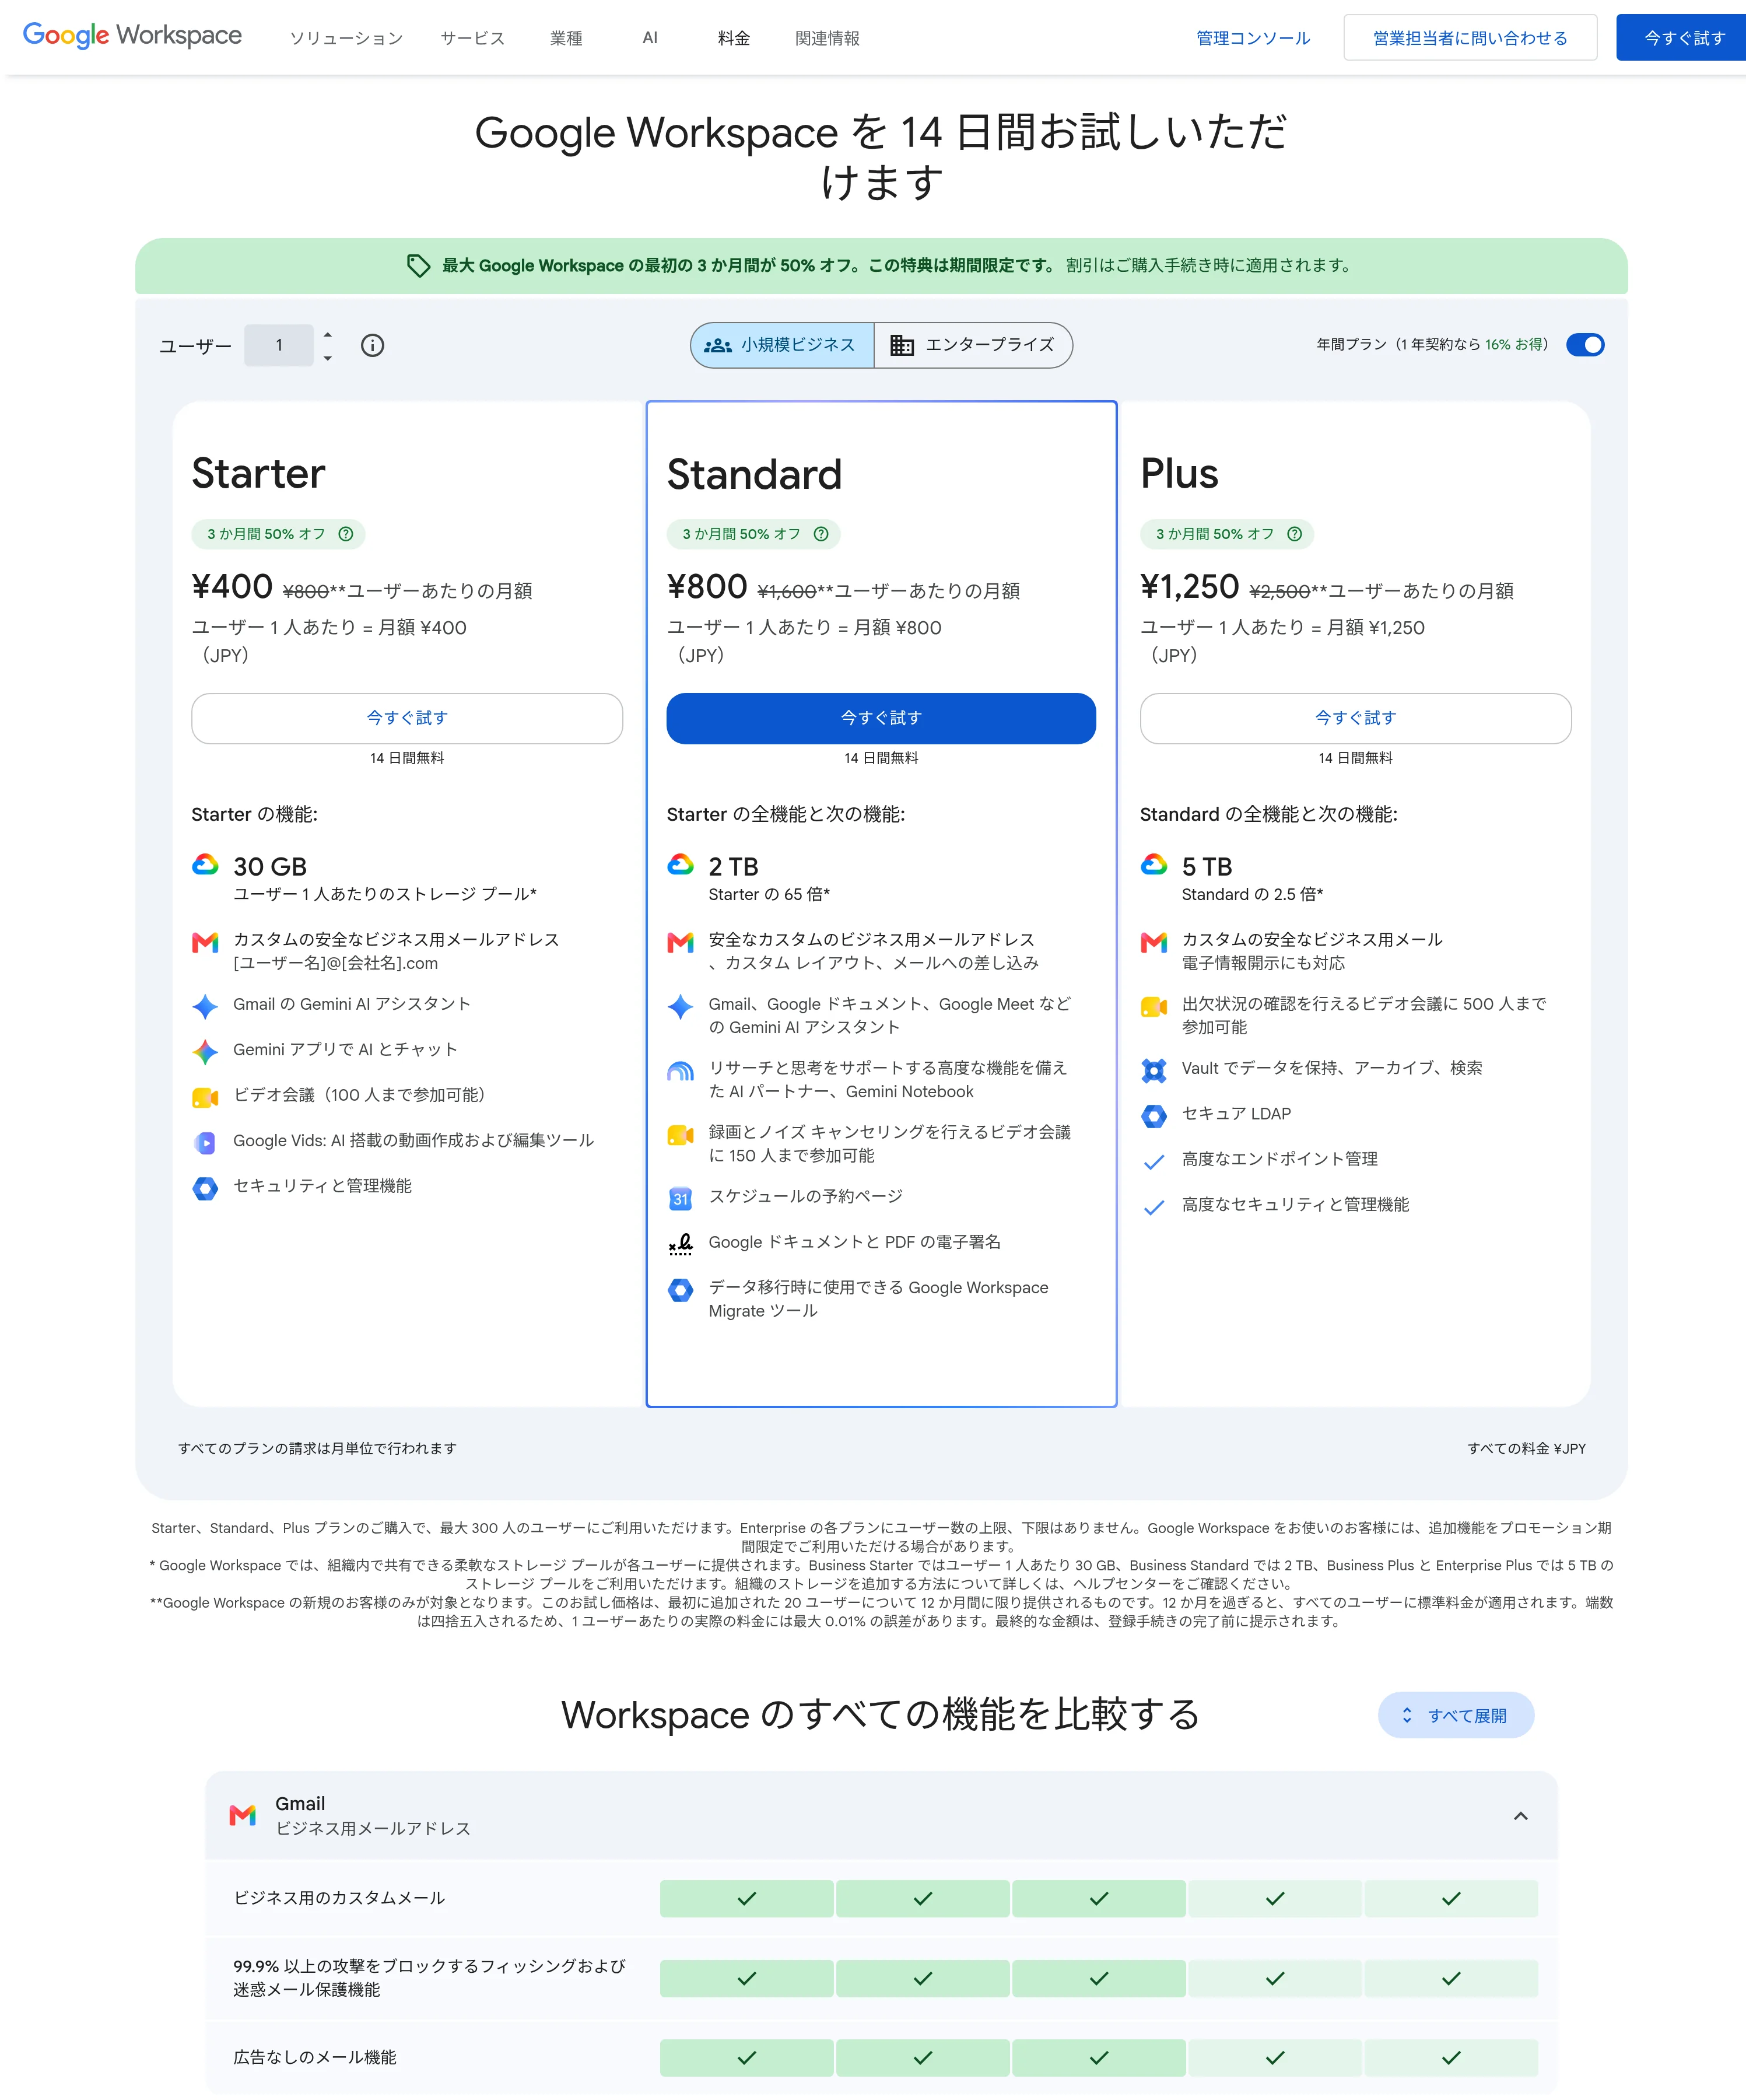Image resolution: width=1746 pixels, height=2100 pixels.
Task: Click the Standard plan title
Action: [x=754, y=474]
